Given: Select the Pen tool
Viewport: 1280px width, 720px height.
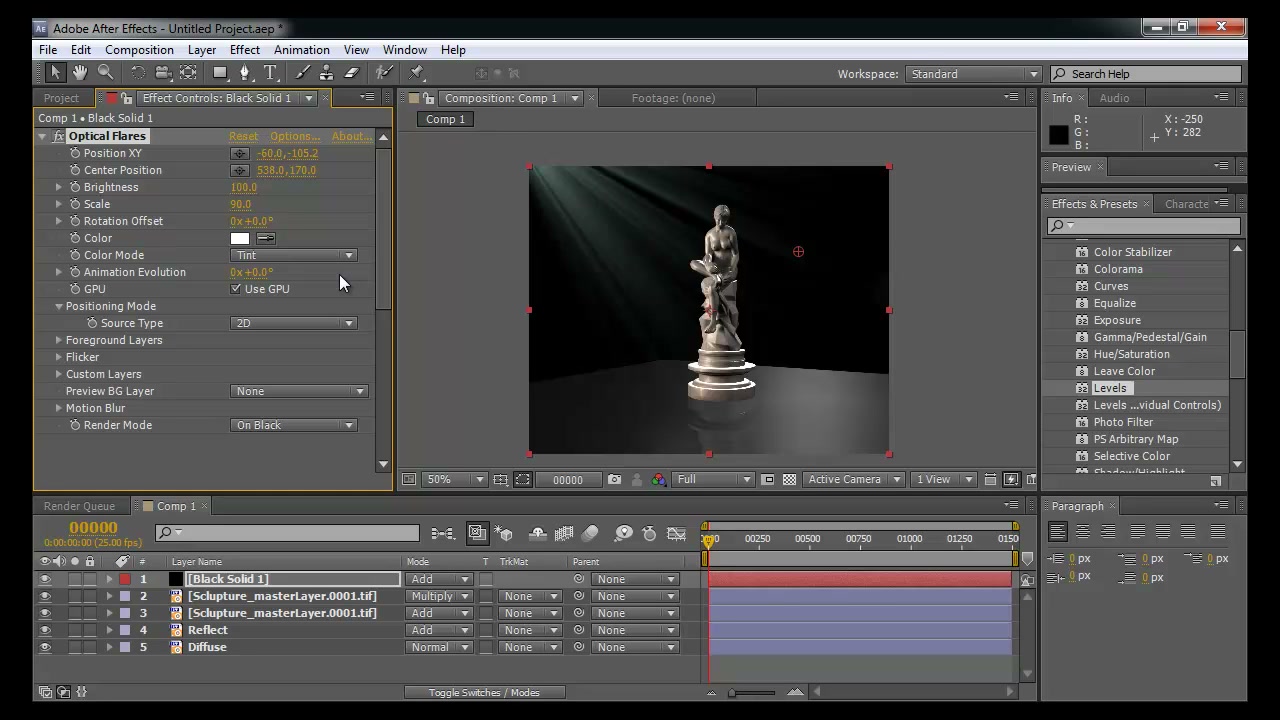Looking at the screenshot, I should click(245, 73).
